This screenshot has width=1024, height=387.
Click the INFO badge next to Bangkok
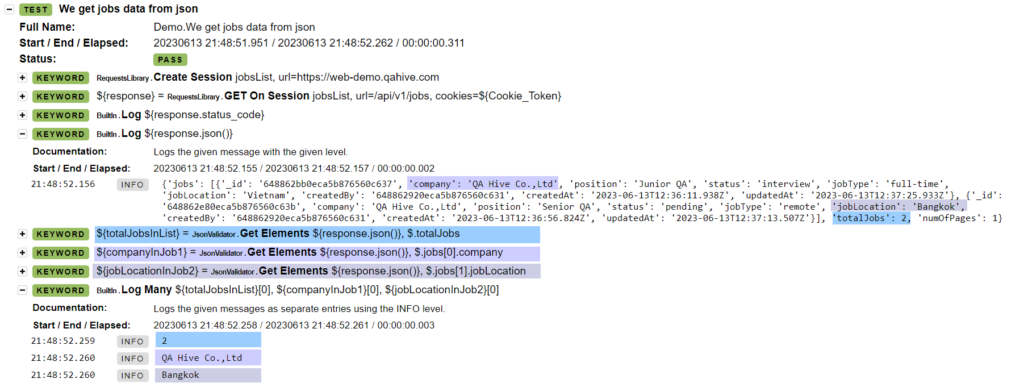coord(133,375)
